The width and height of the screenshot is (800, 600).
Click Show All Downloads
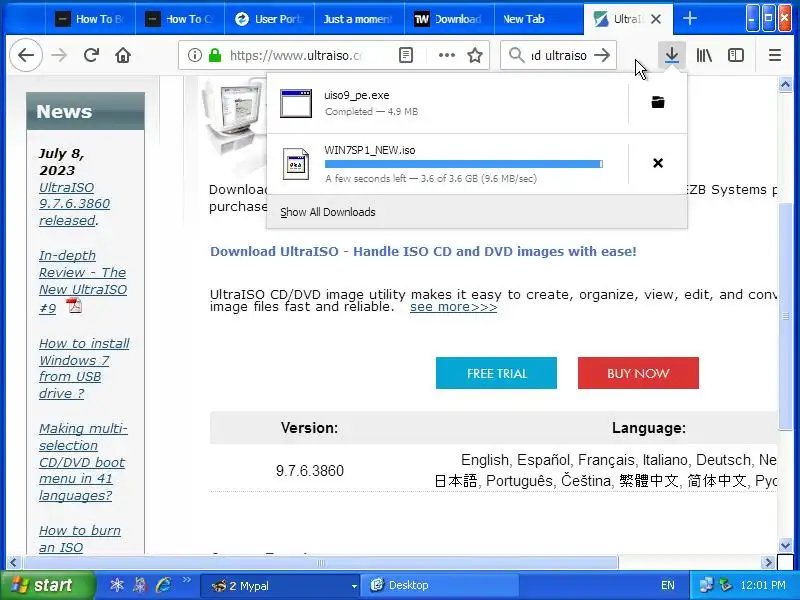(x=477, y=212)
